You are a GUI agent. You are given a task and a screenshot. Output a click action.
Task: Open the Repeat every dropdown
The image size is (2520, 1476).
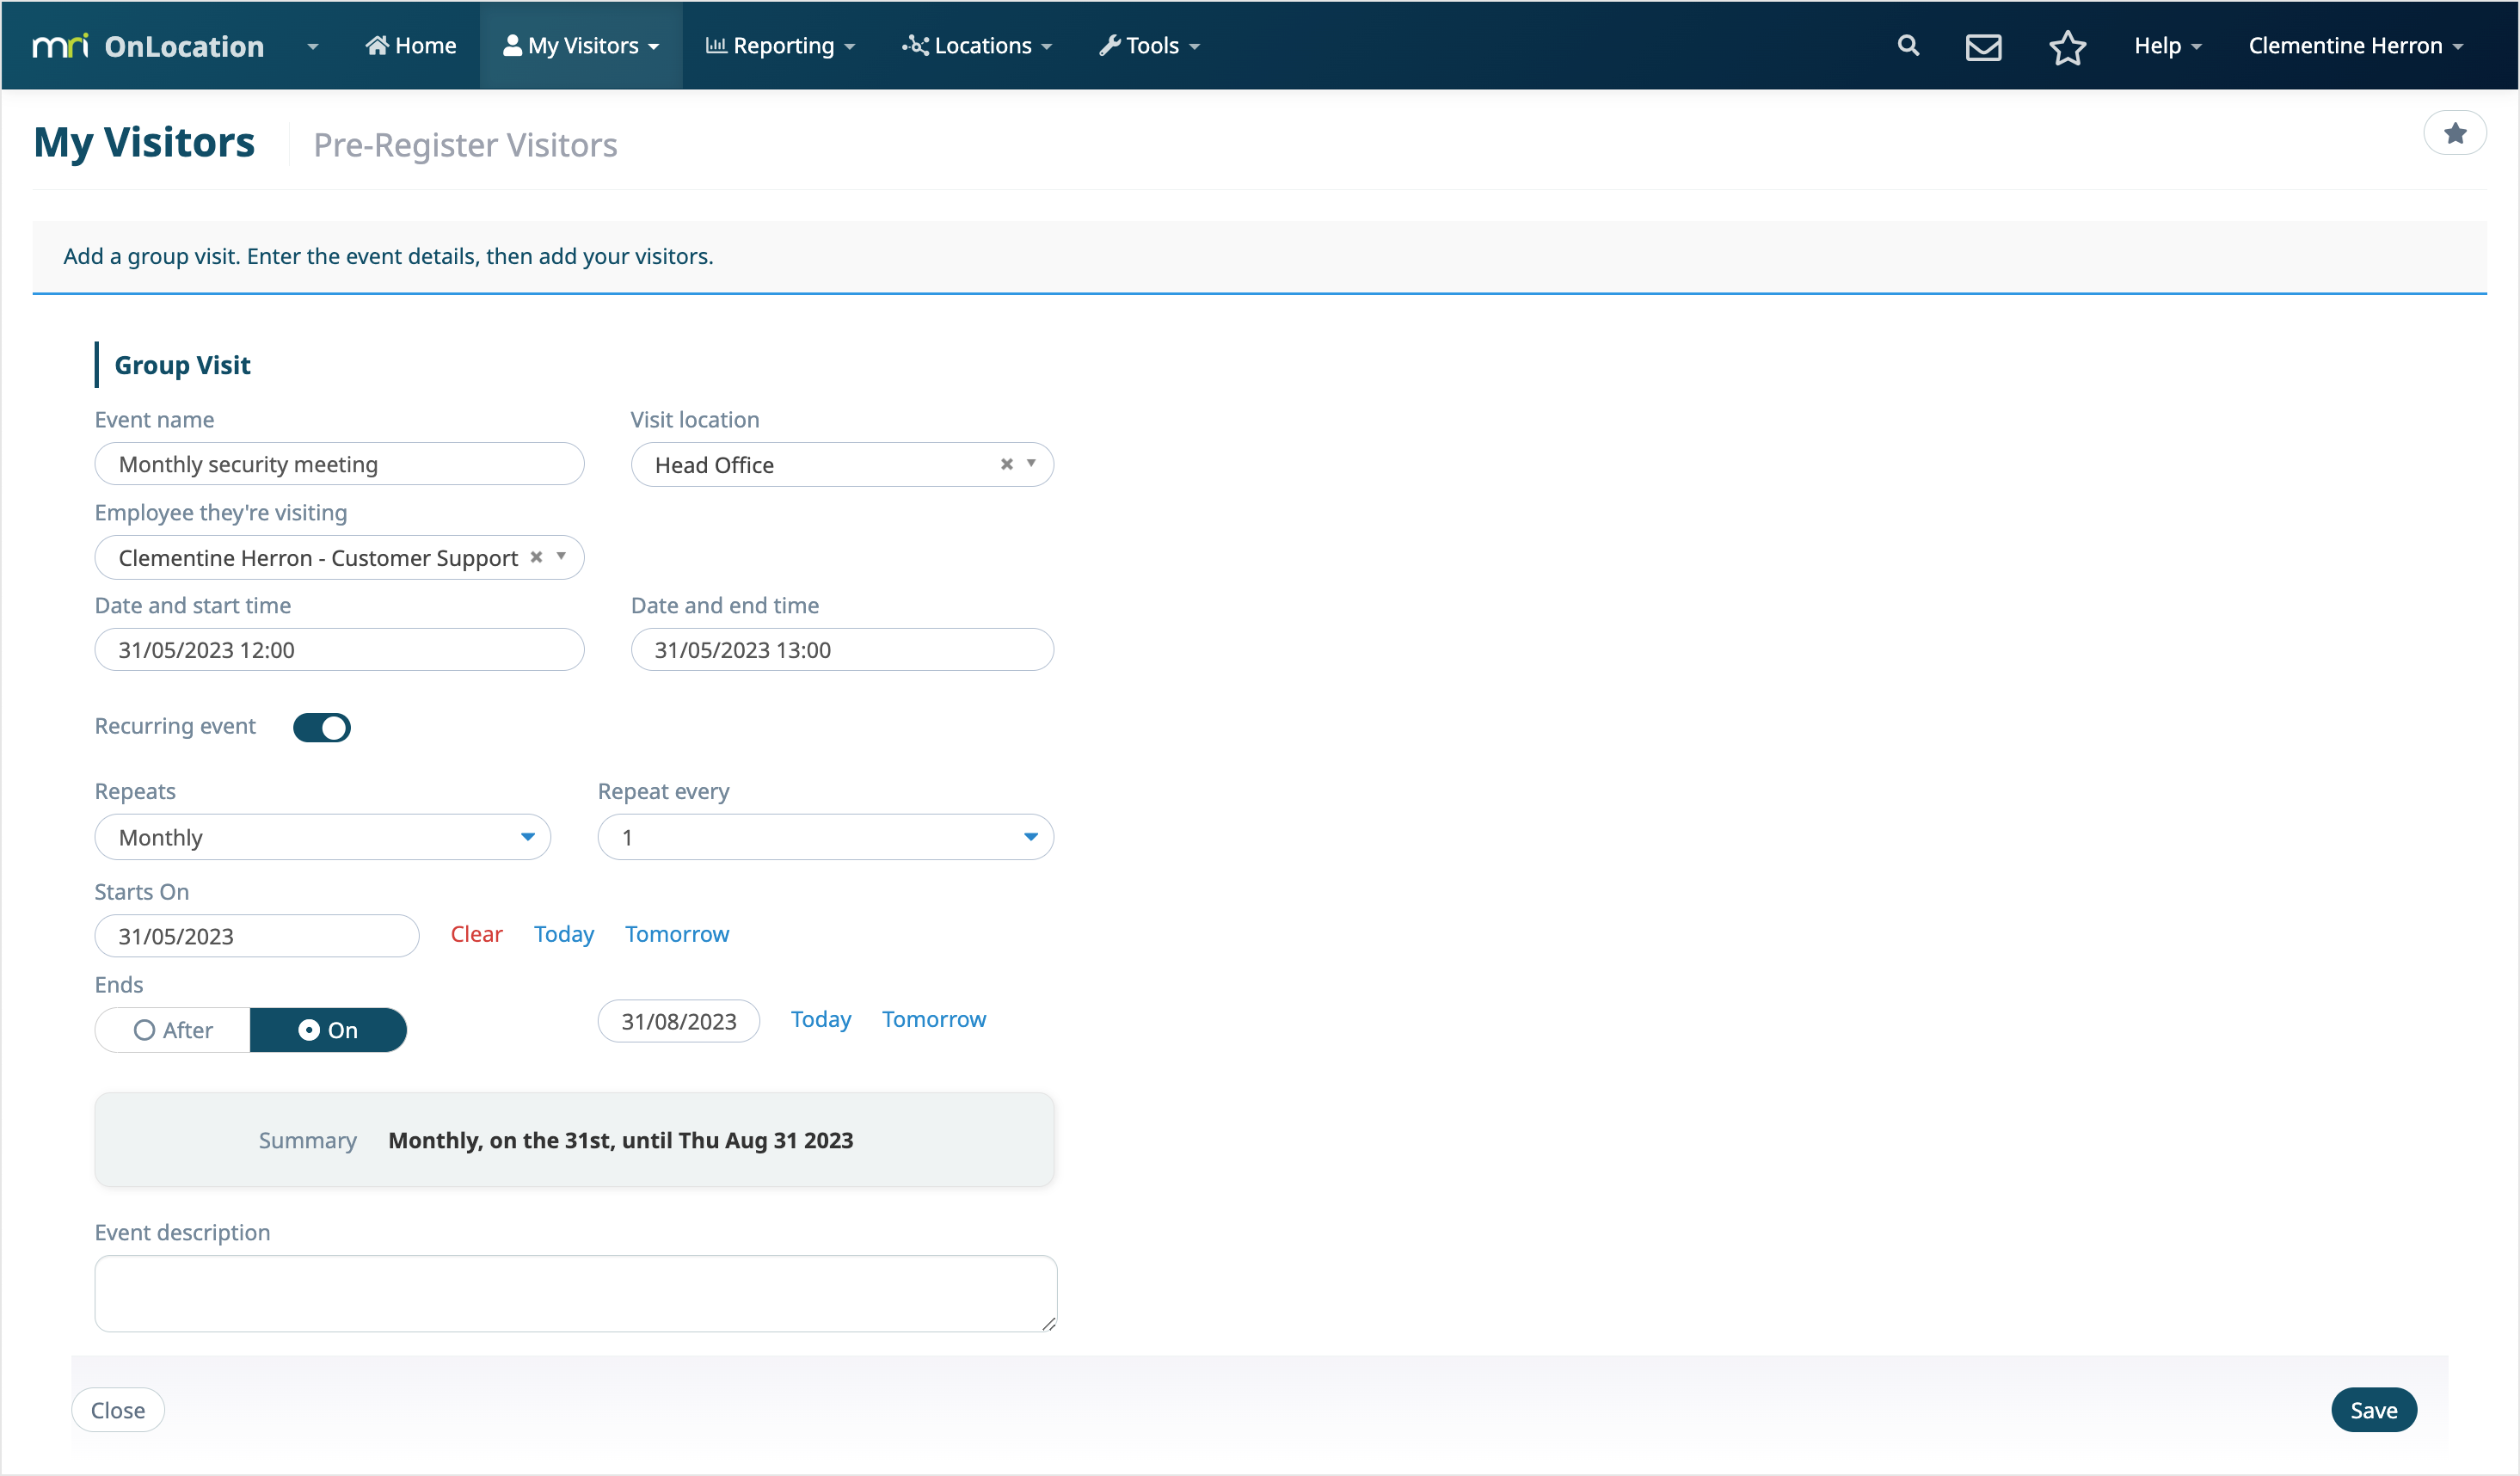(x=825, y=837)
